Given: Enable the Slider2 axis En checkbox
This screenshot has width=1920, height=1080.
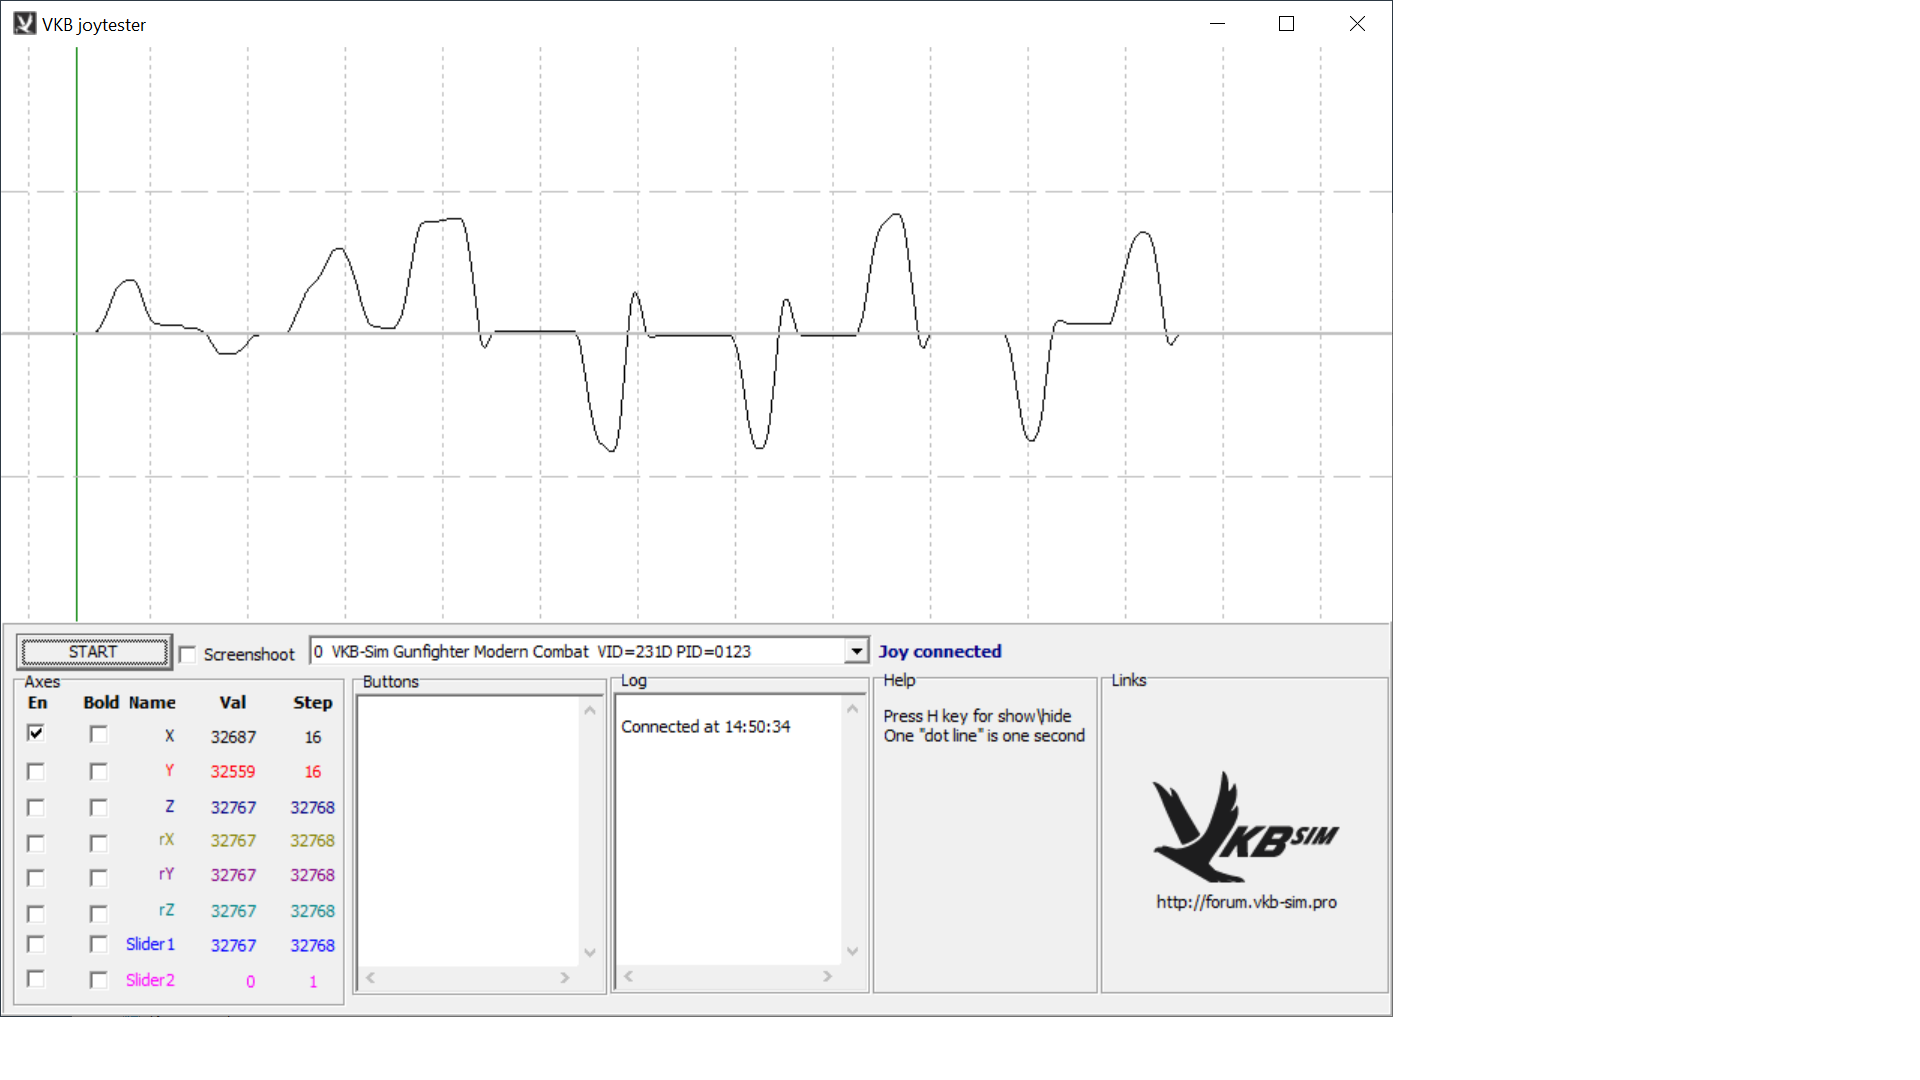Looking at the screenshot, I should [36, 979].
